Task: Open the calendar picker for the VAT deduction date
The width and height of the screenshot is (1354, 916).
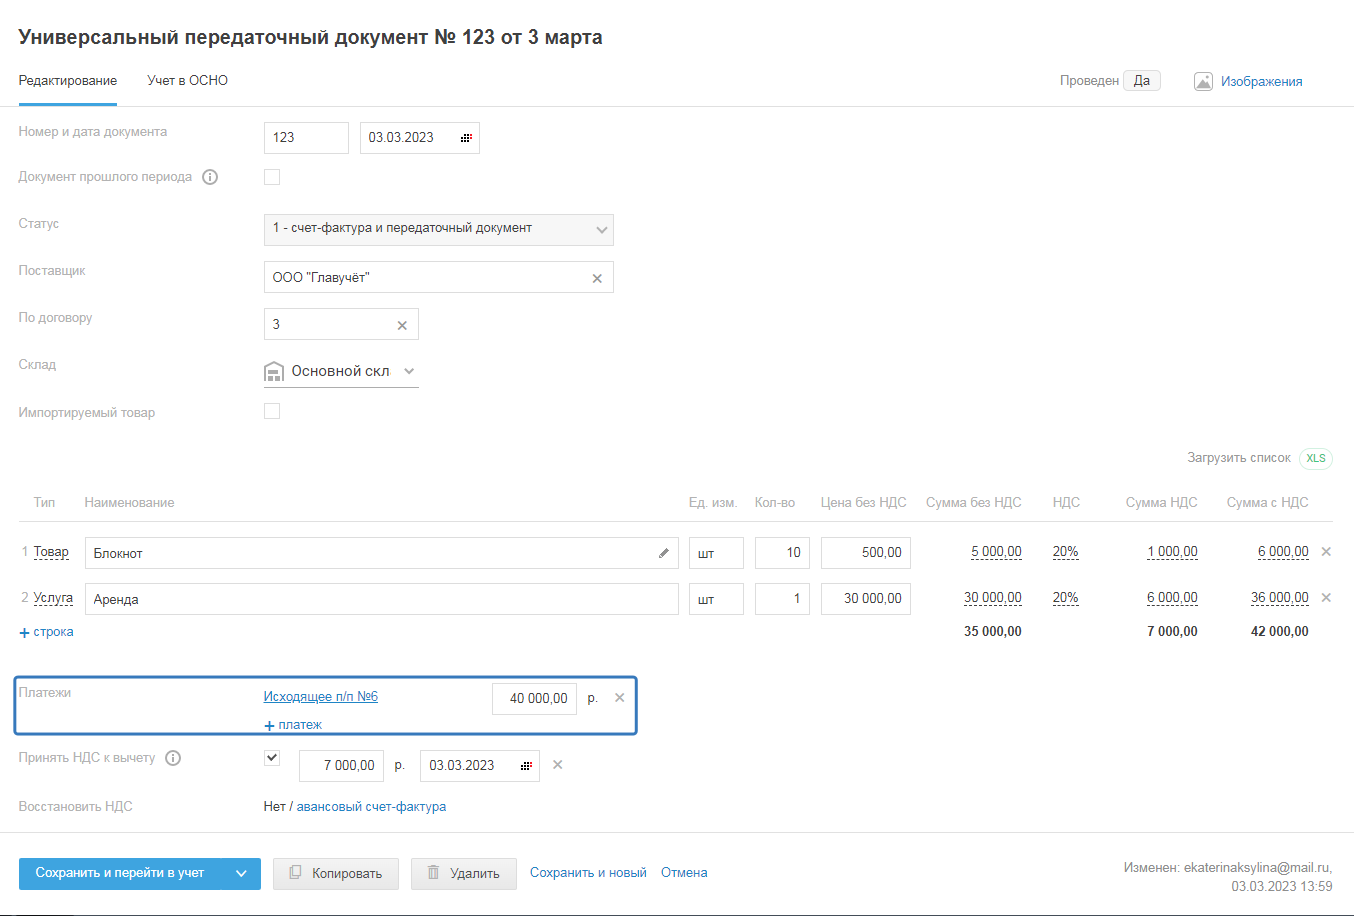Action: pyautogui.click(x=526, y=766)
